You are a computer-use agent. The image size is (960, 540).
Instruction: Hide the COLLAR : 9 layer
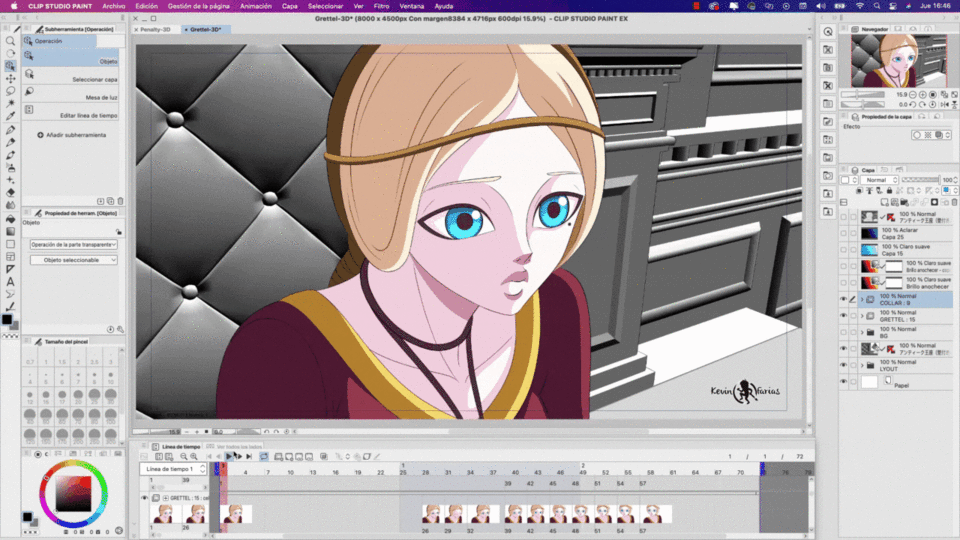(x=843, y=299)
